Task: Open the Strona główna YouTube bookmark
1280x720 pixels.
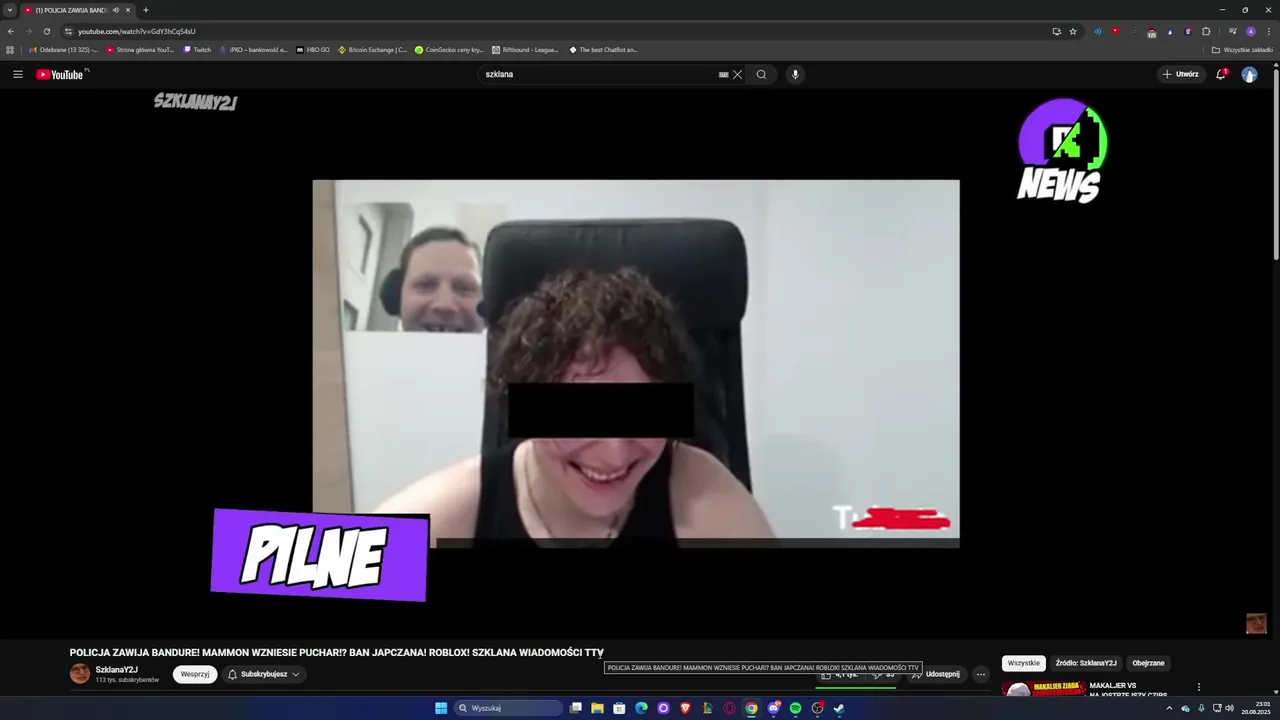Action: (x=140, y=49)
